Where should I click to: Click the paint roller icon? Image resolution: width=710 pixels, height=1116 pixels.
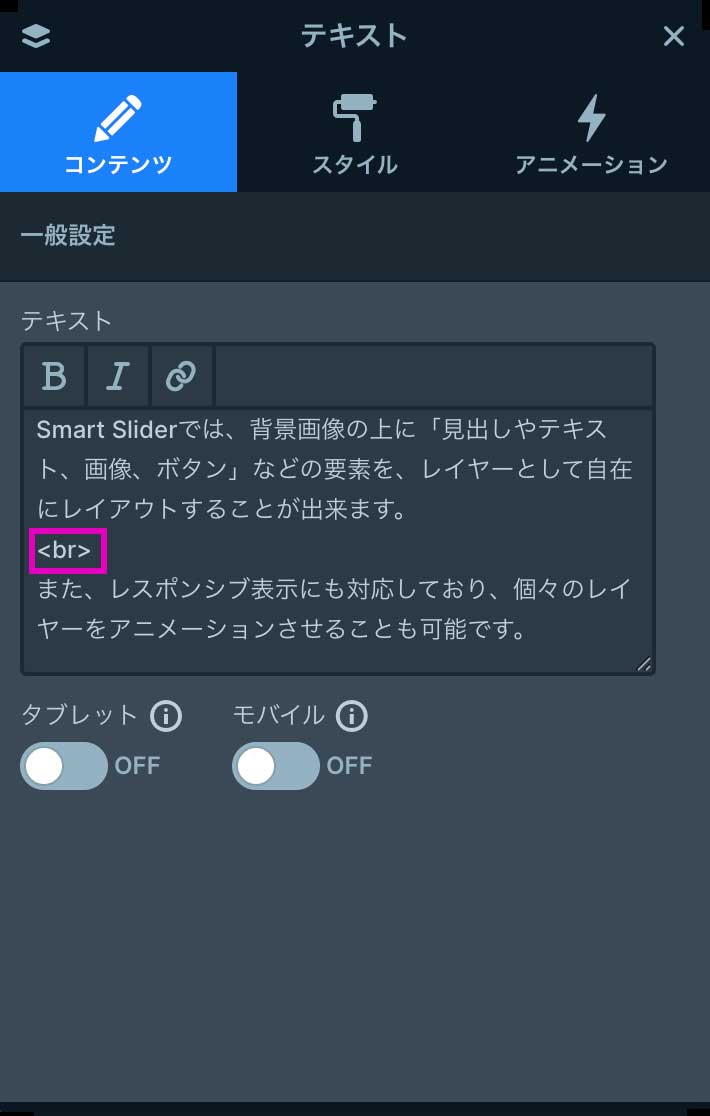tap(354, 117)
